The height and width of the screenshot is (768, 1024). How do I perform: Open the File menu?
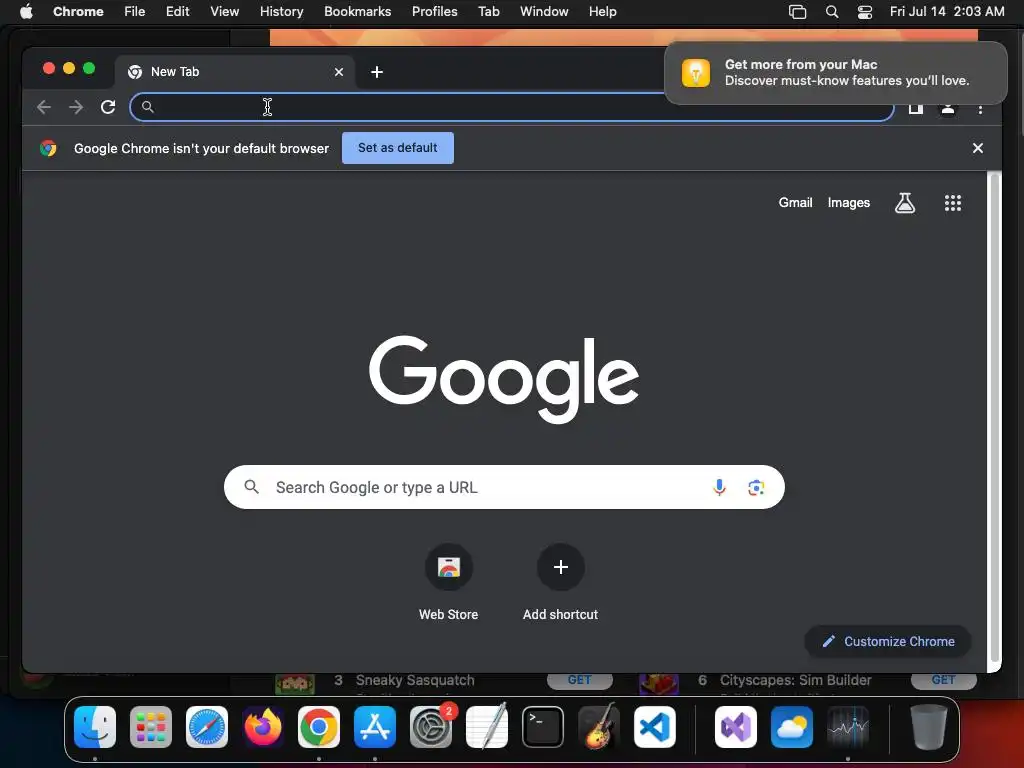click(135, 12)
